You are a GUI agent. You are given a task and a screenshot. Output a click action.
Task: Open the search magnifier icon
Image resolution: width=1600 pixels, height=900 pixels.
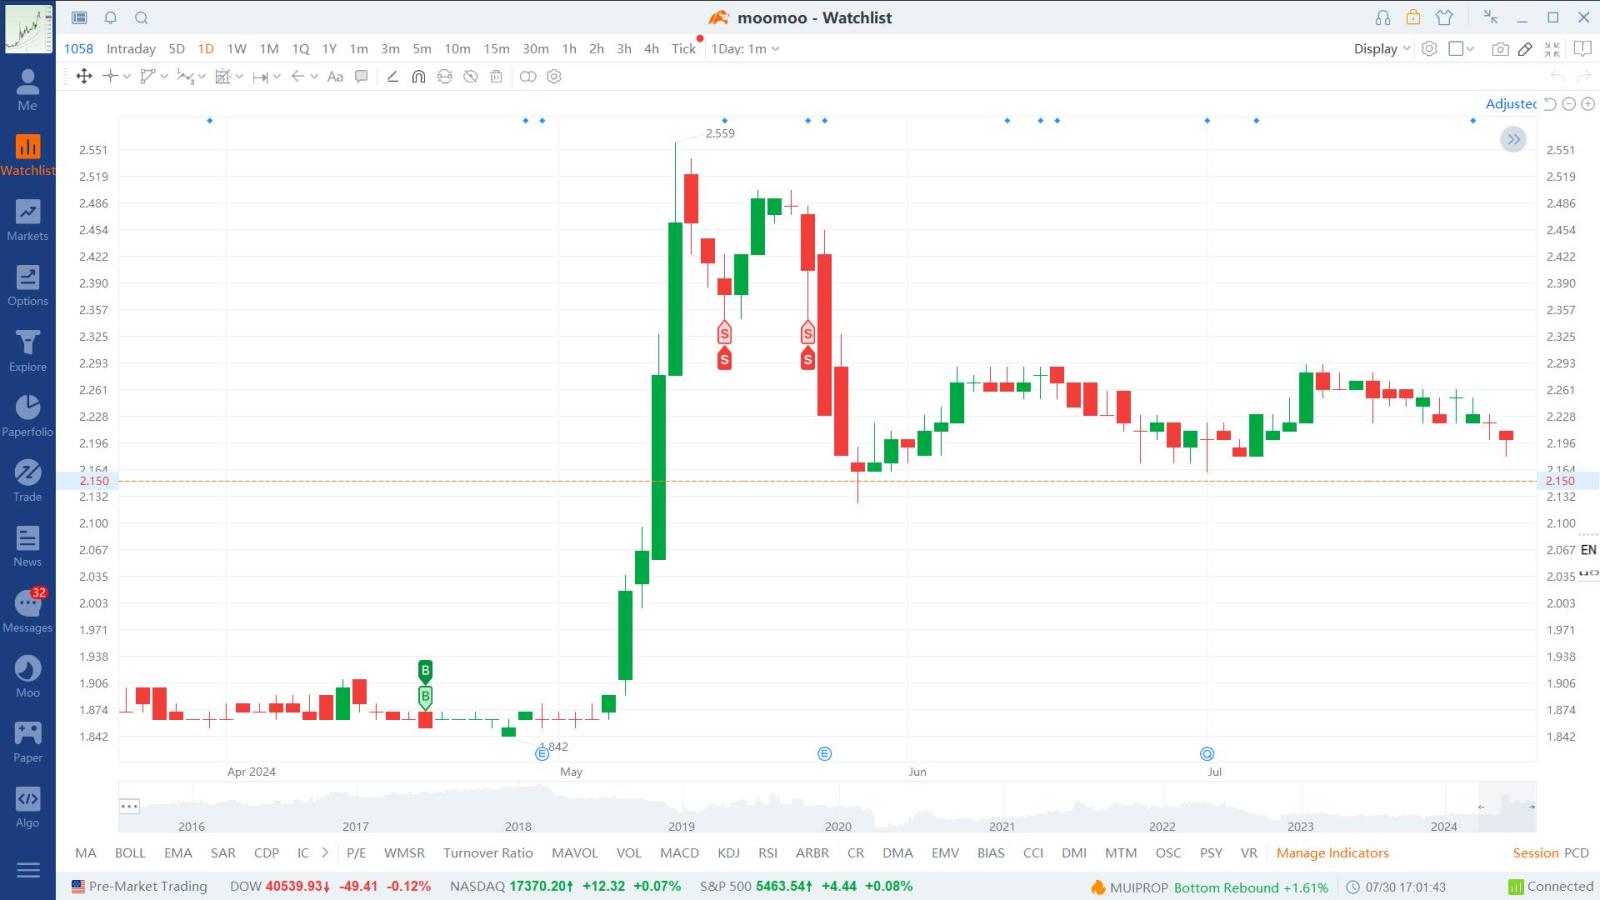click(141, 18)
